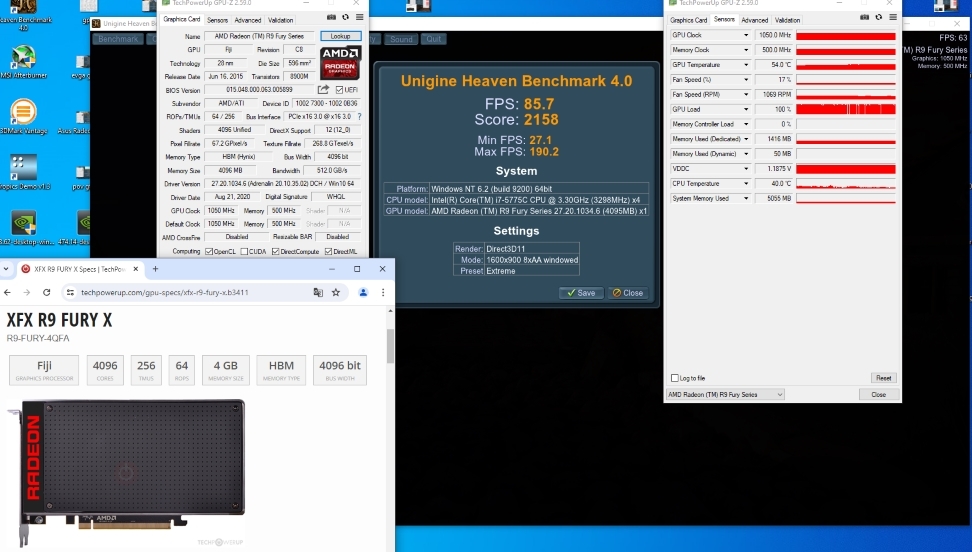972x552 pixels.
Task: Switch to Validation tab in right GPU-Z window
Action: click(787, 20)
